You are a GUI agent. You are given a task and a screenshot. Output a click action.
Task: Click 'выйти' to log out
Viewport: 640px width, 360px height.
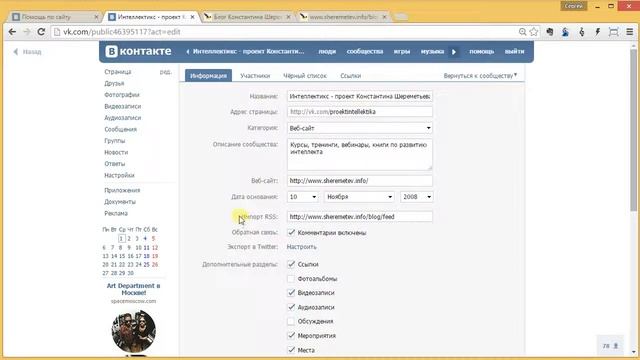click(x=514, y=51)
